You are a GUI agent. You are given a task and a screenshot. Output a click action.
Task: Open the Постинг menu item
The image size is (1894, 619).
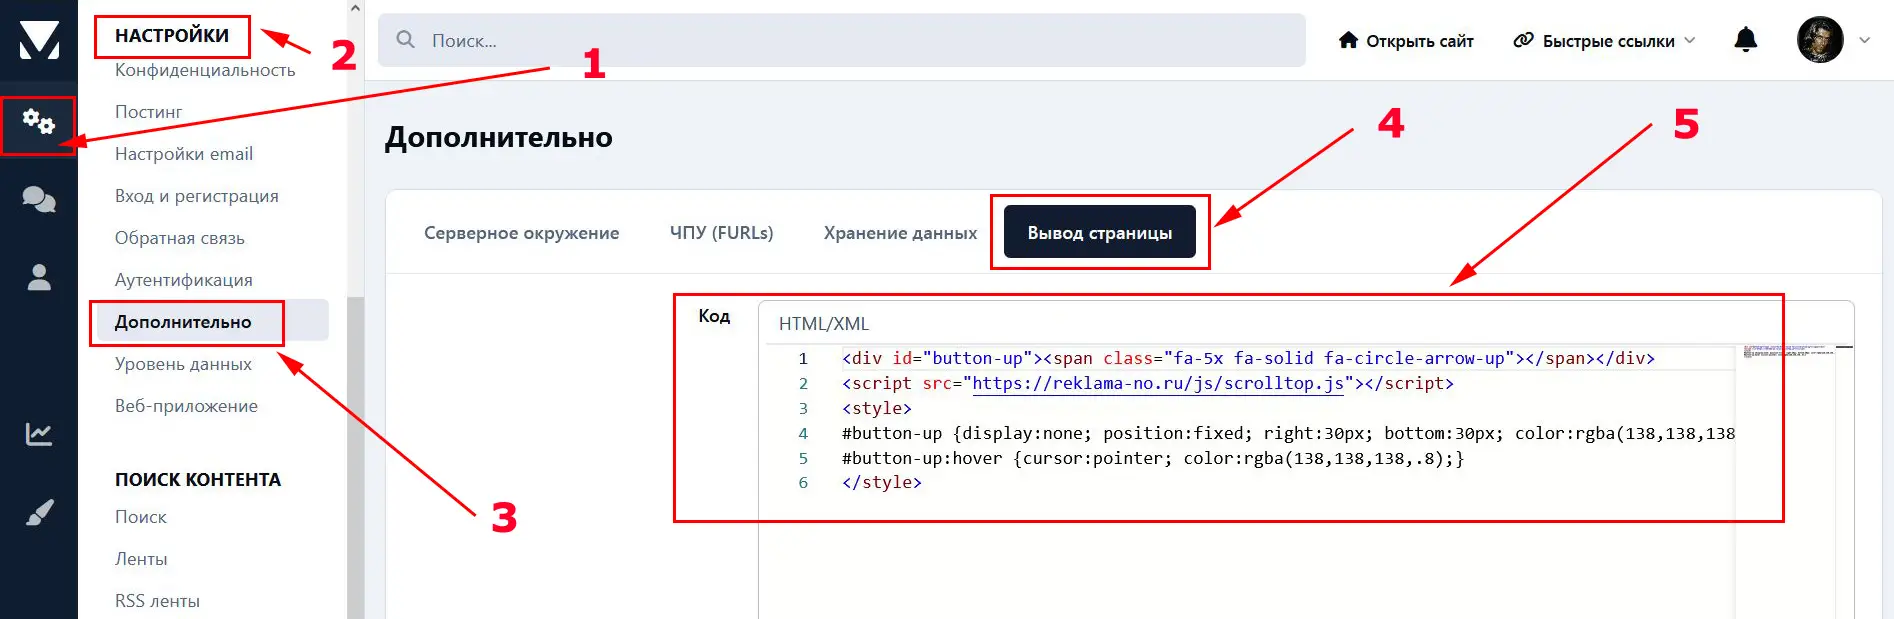point(148,112)
